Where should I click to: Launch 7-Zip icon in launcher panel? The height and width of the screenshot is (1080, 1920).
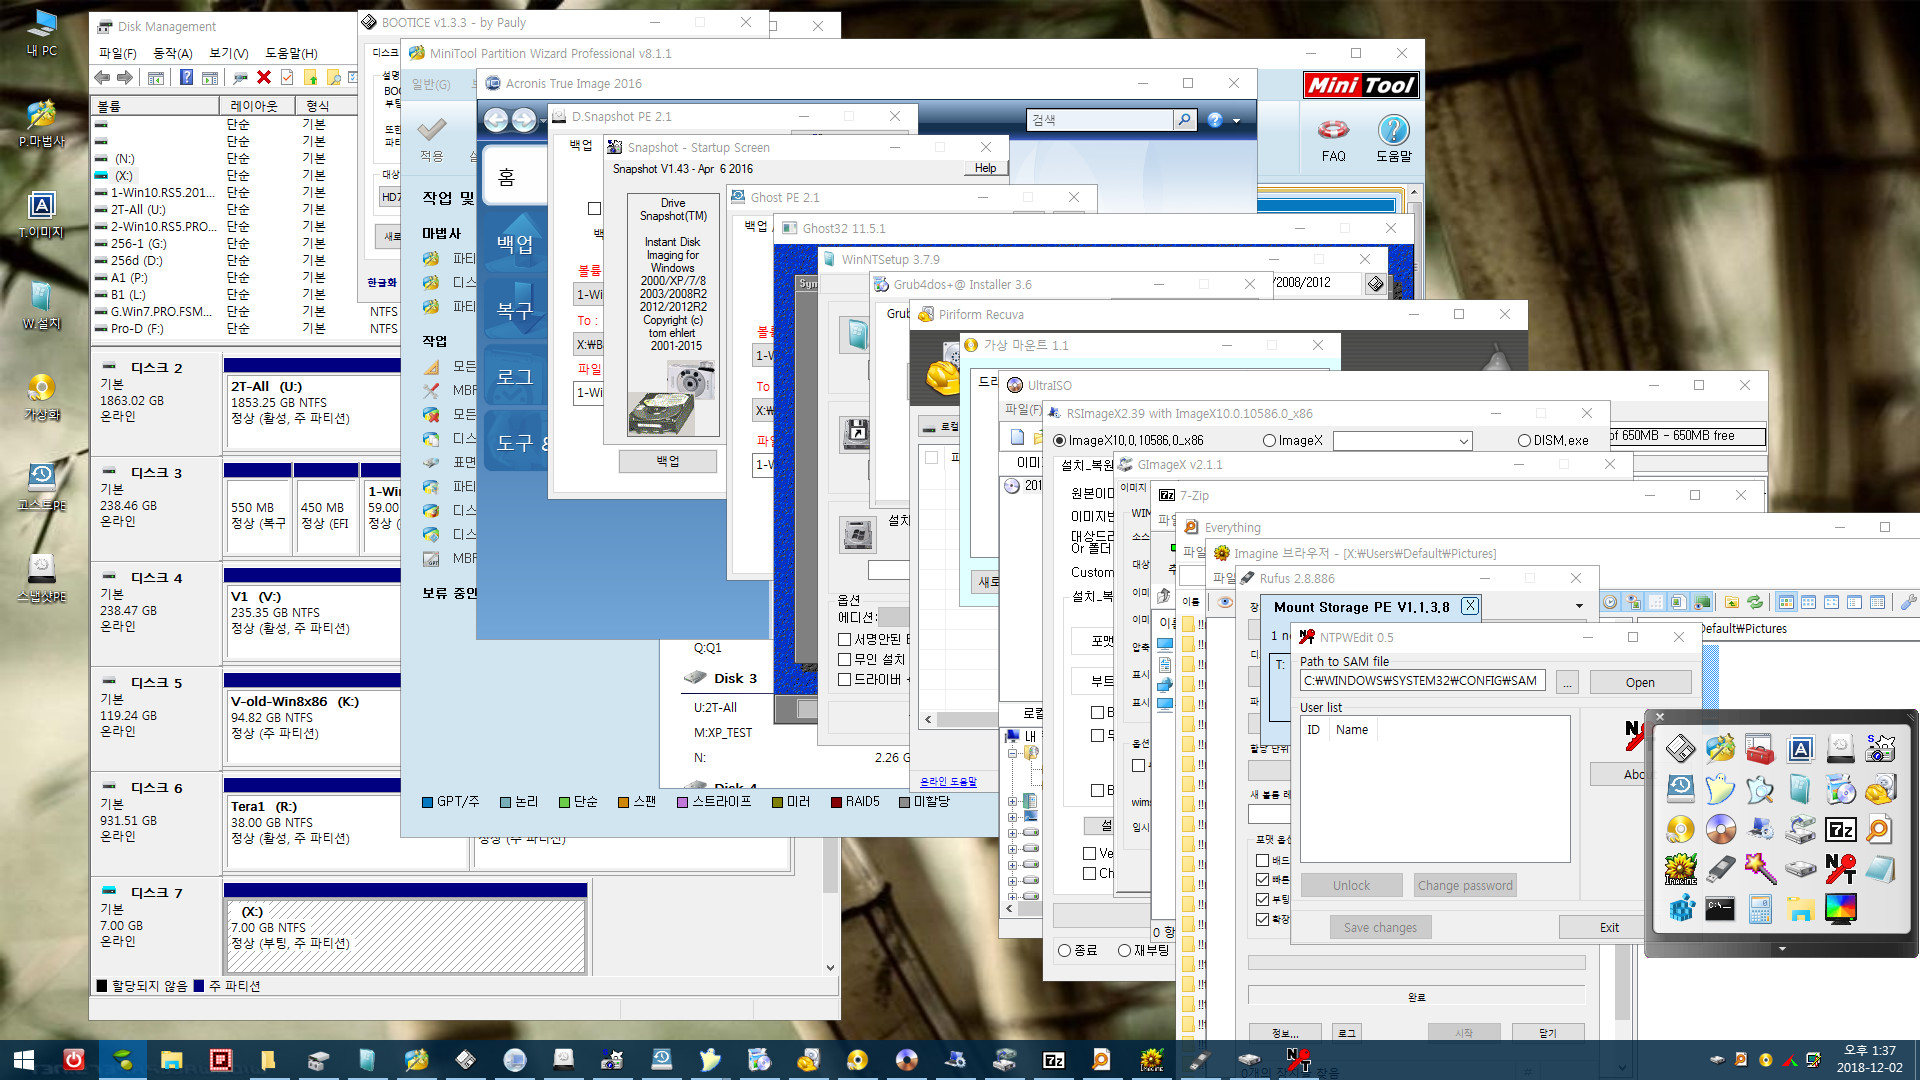(x=1840, y=829)
